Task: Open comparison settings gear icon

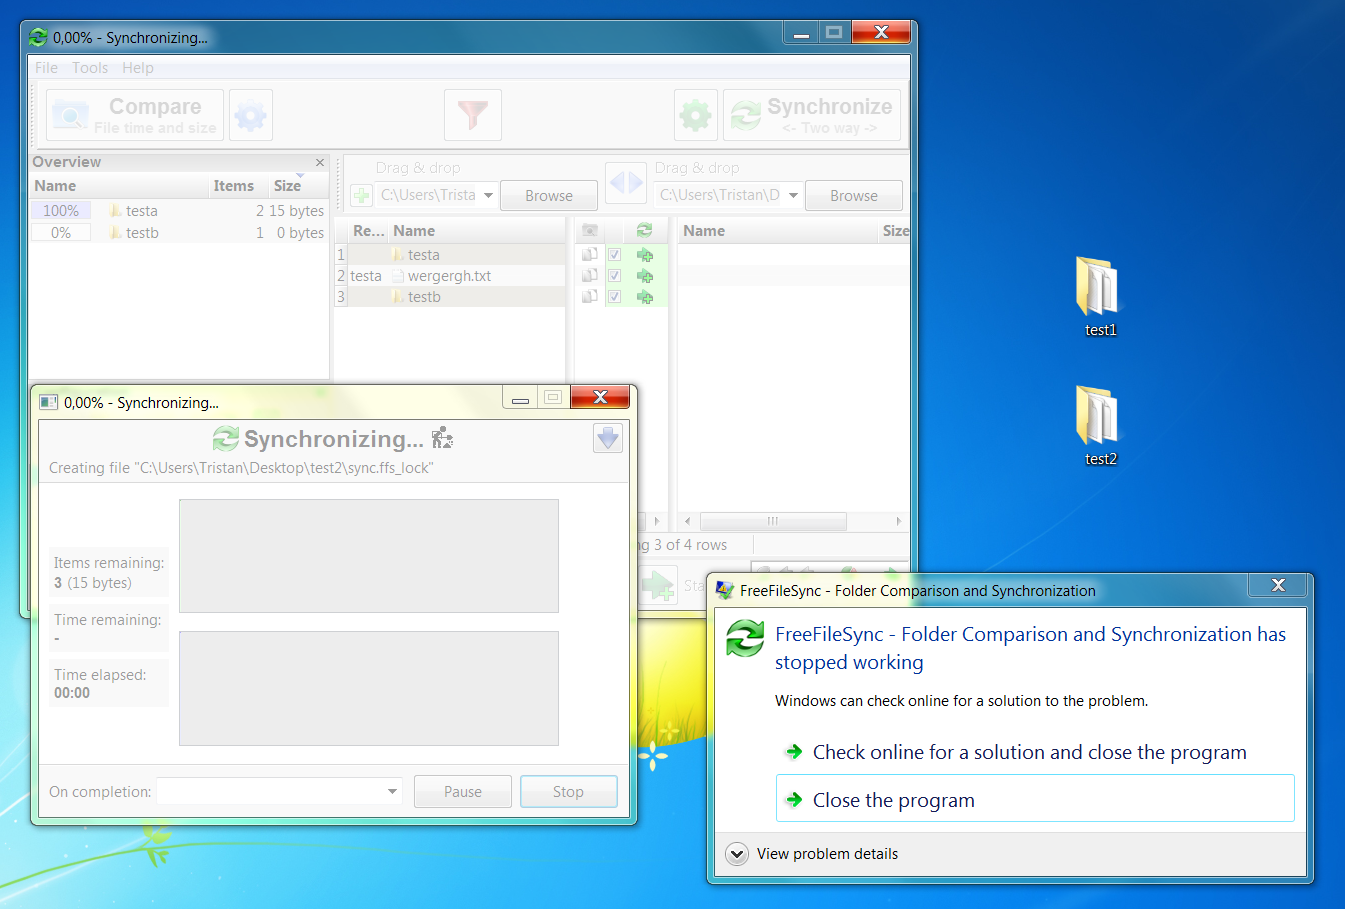Action: tap(251, 115)
